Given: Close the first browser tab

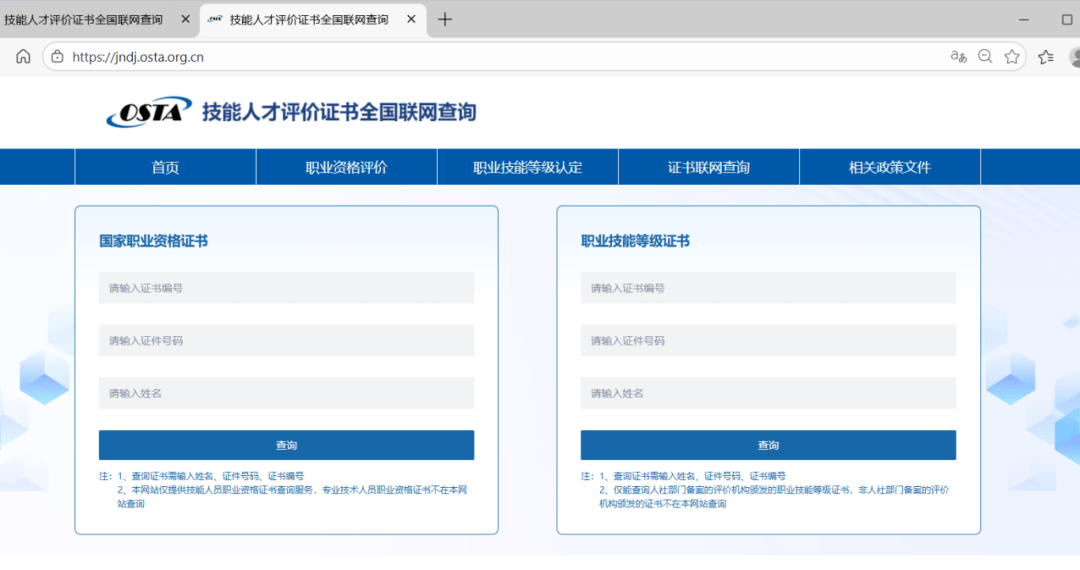Looking at the screenshot, I should (185, 19).
